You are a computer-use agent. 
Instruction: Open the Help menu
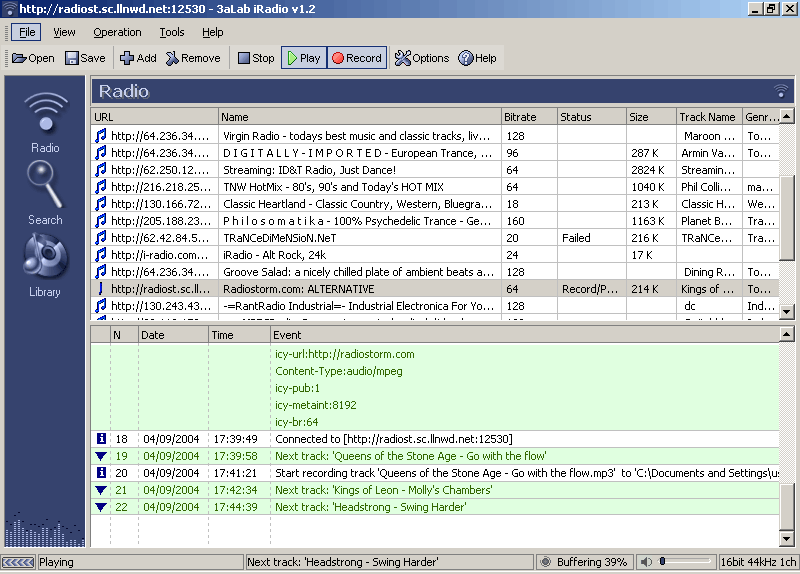click(212, 32)
